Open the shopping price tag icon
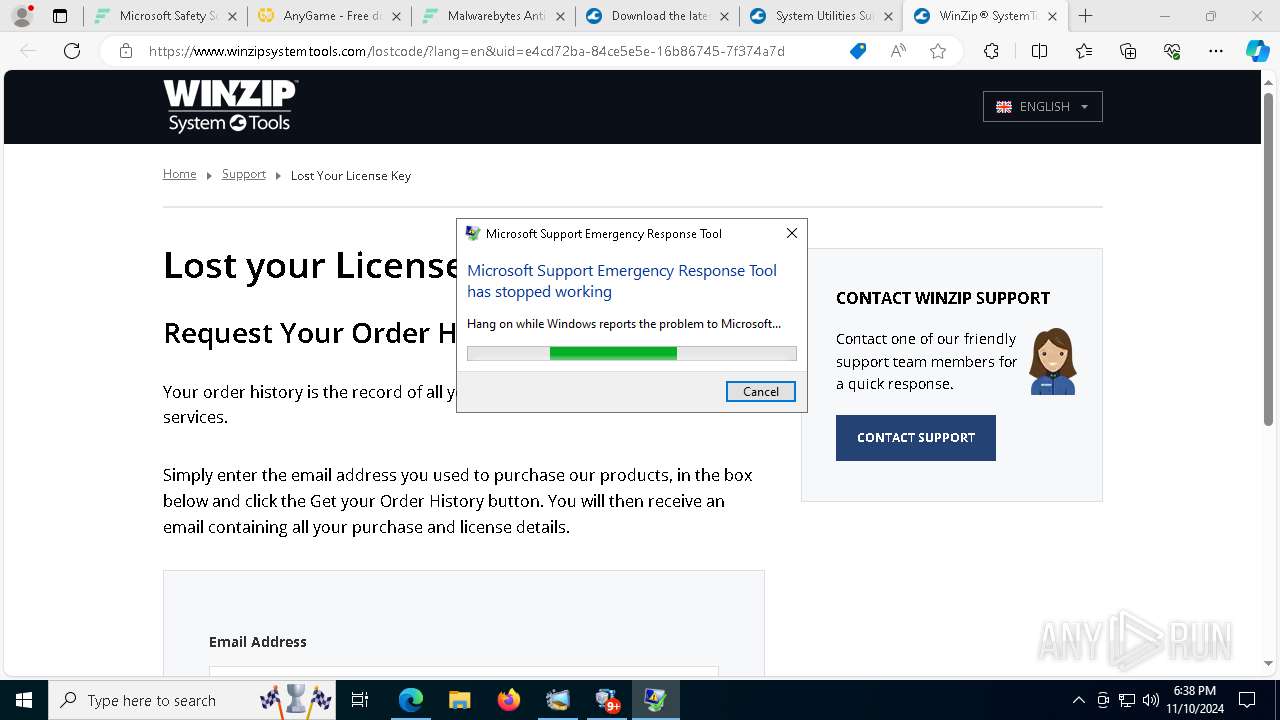The height and width of the screenshot is (720, 1280). pyautogui.click(x=857, y=51)
